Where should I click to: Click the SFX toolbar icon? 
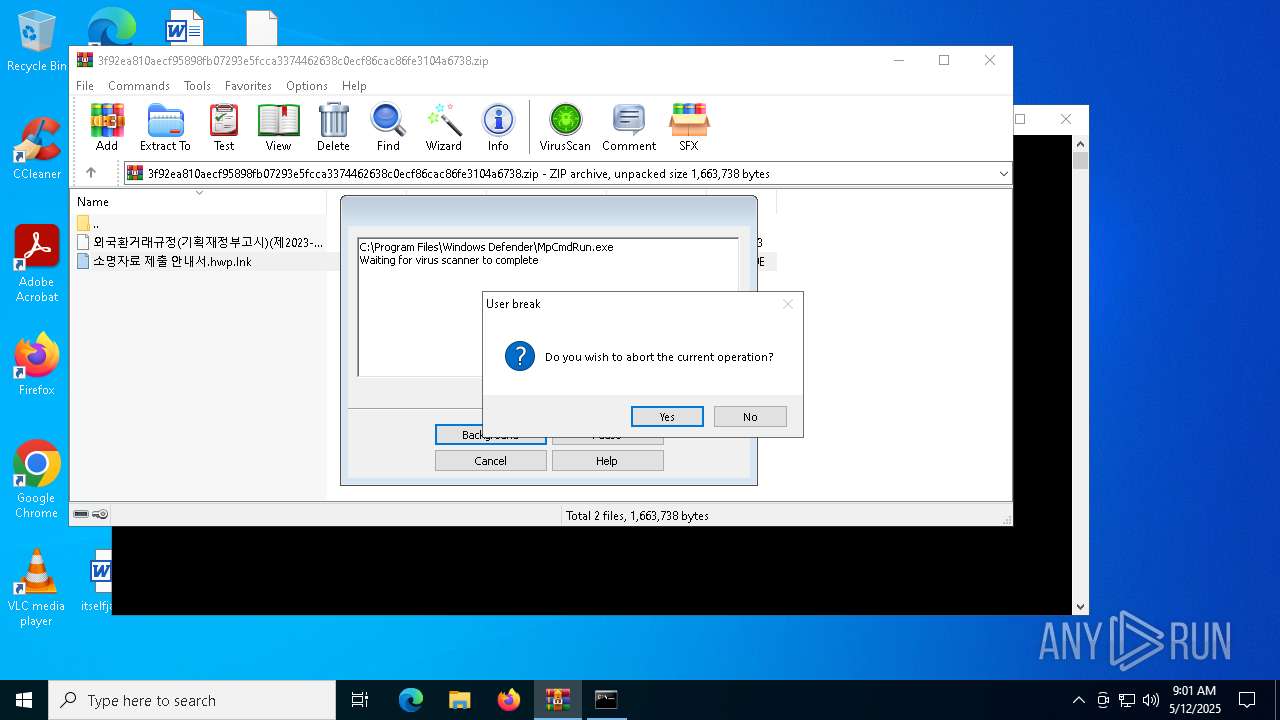[x=689, y=127]
